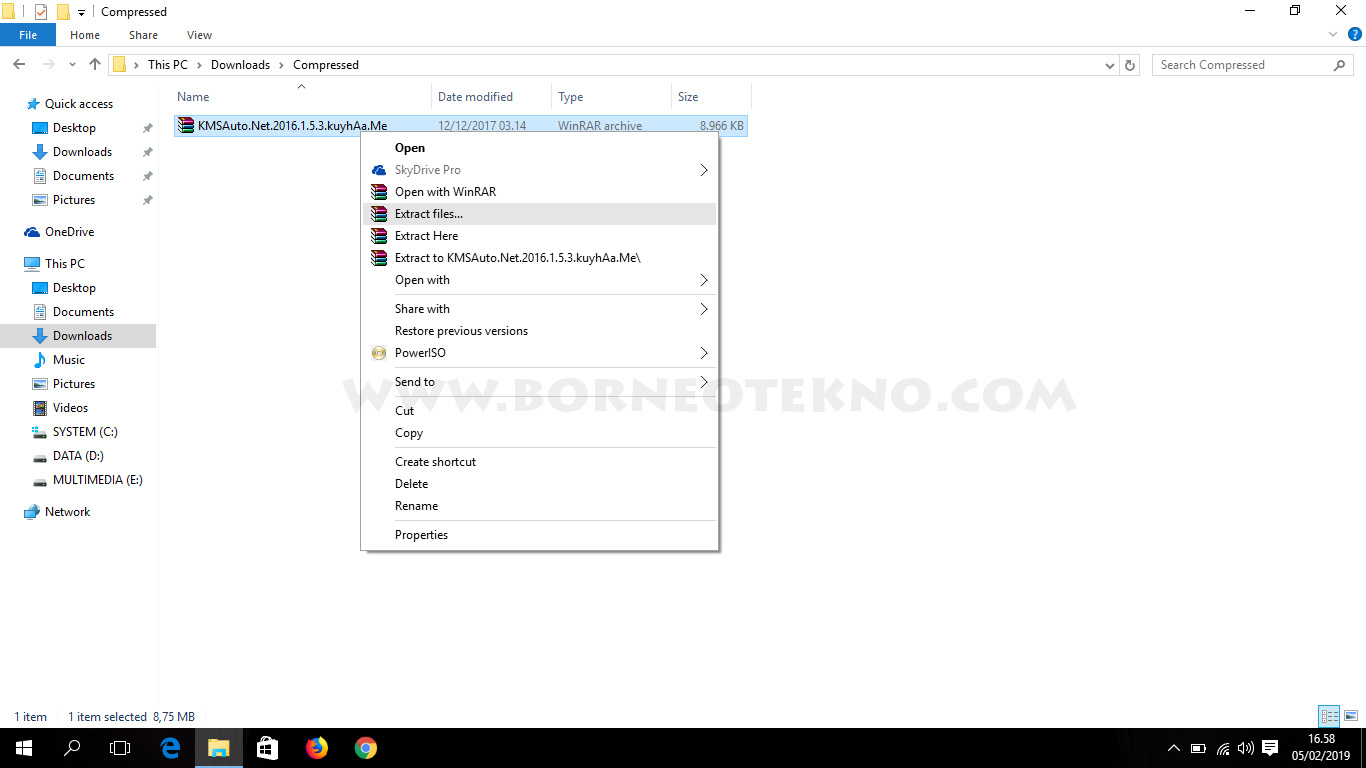The width and height of the screenshot is (1366, 768).
Task: Click the Help question mark icon
Action: pyautogui.click(x=1356, y=33)
